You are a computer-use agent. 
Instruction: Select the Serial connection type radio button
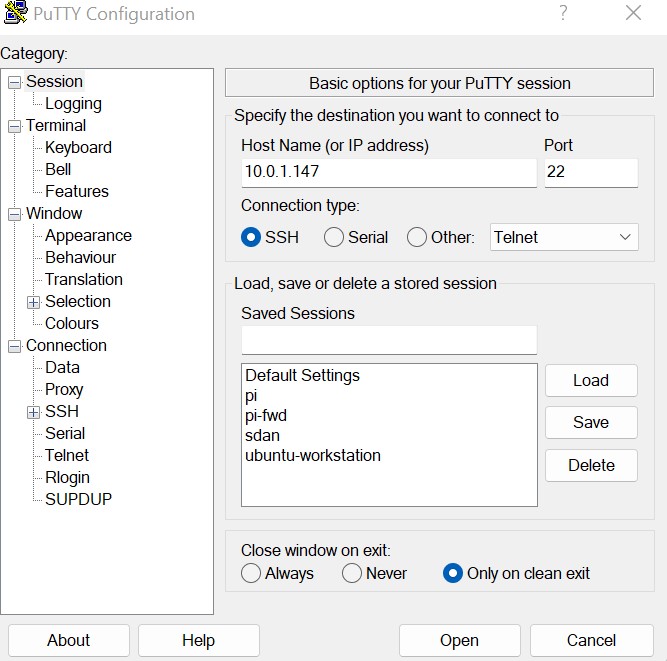click(x=334, y=237)
